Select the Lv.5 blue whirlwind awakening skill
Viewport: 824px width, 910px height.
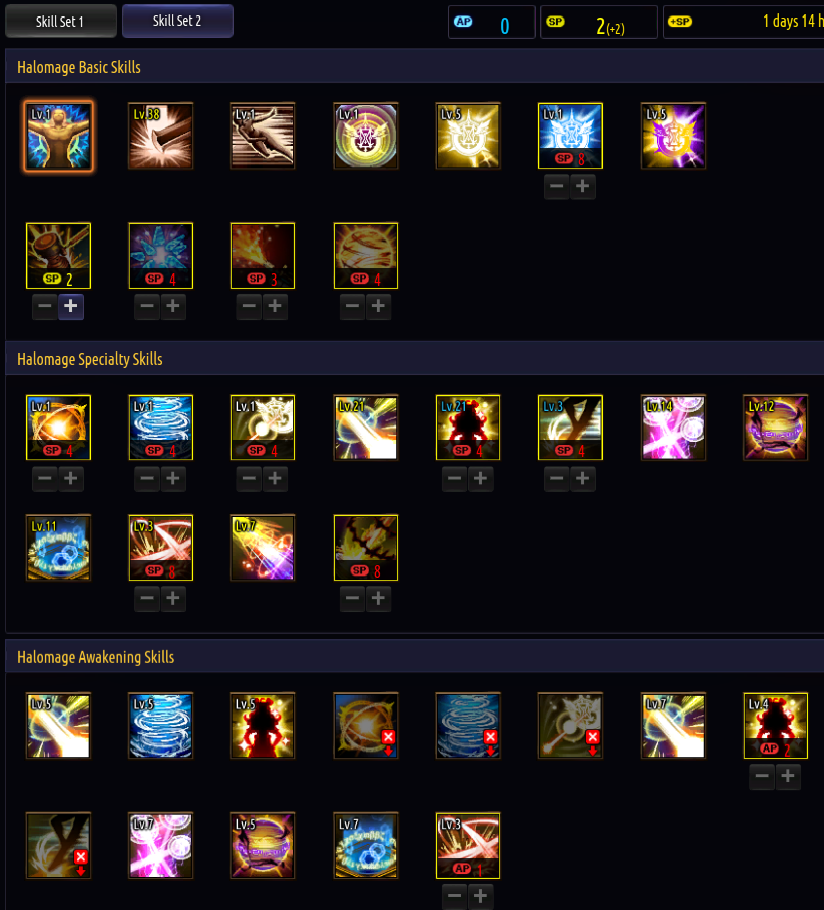[x=161, y=725]
